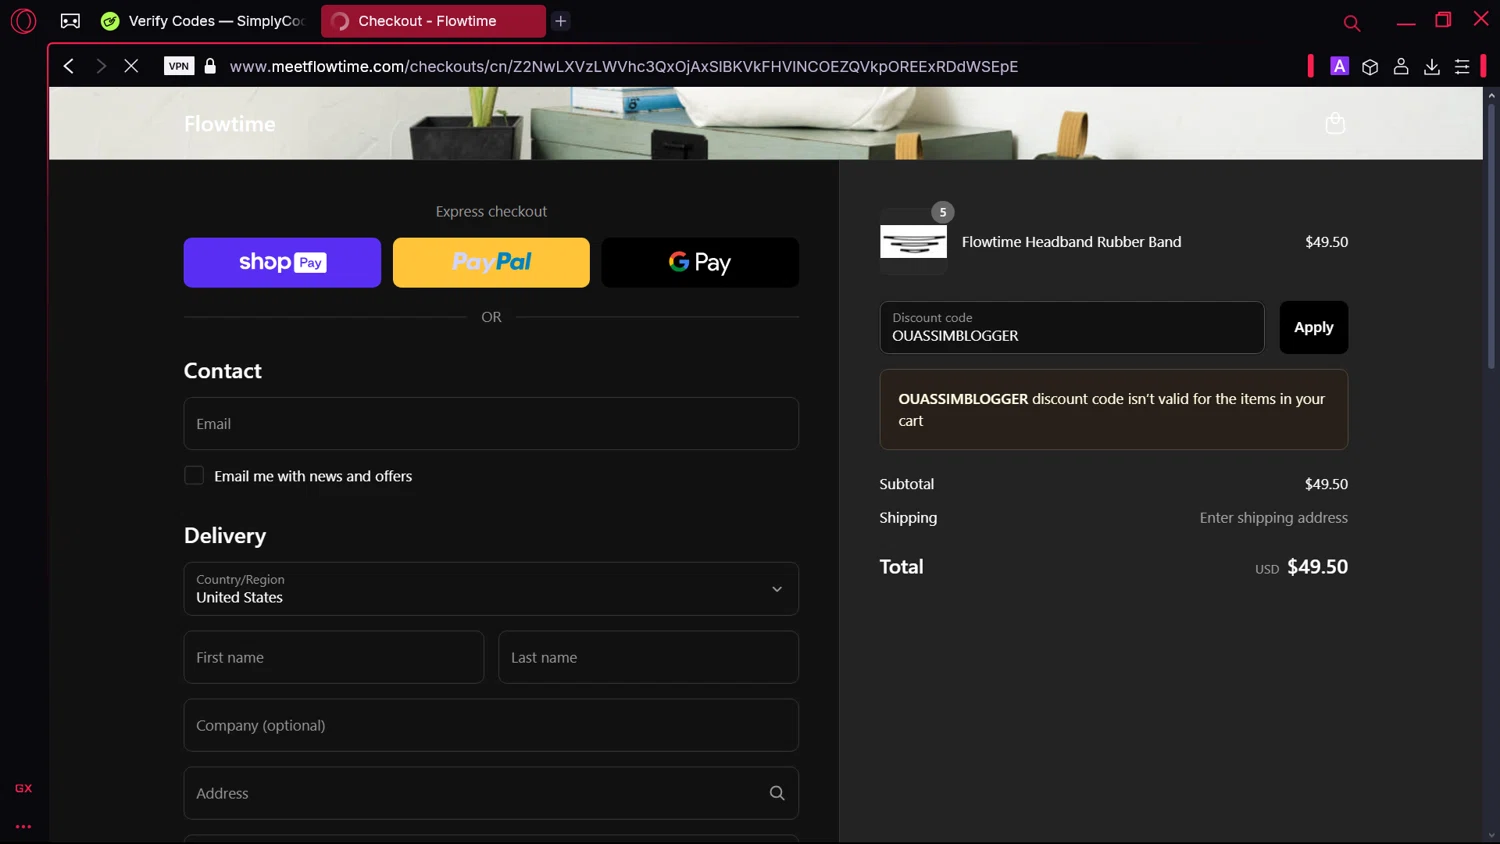Viewport: 1500px width, 844px height.
Task: Open a new tab with plus button
Action: point(561,21)
